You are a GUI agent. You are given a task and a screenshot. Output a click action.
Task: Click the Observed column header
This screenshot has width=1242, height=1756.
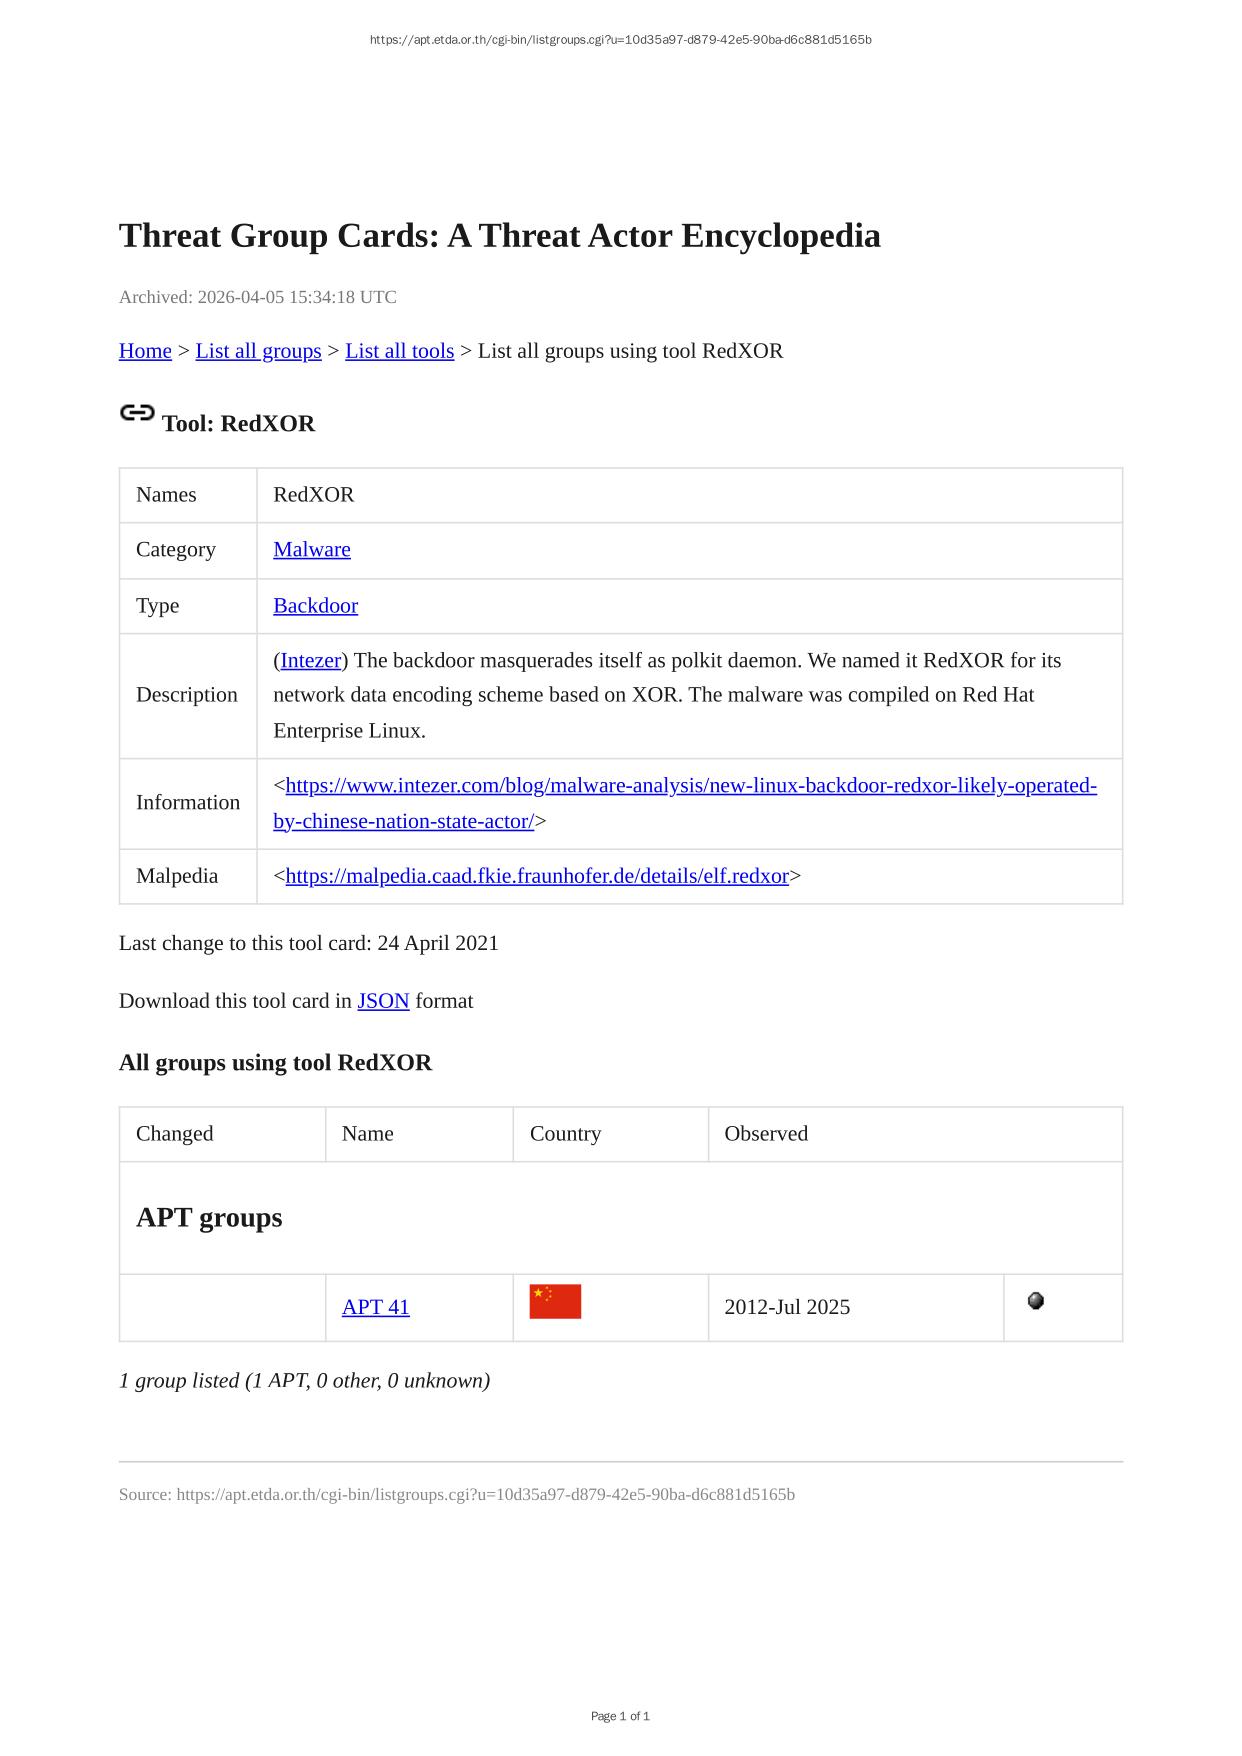pos(766,1134)
